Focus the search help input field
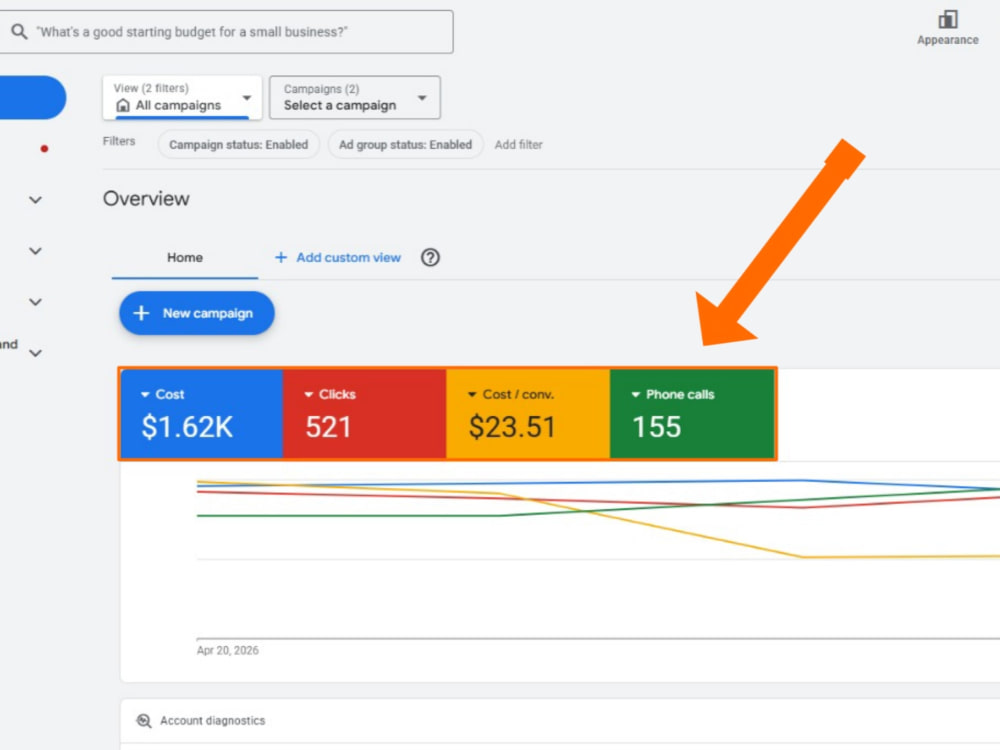The image size is (1000, 750). 226,32
